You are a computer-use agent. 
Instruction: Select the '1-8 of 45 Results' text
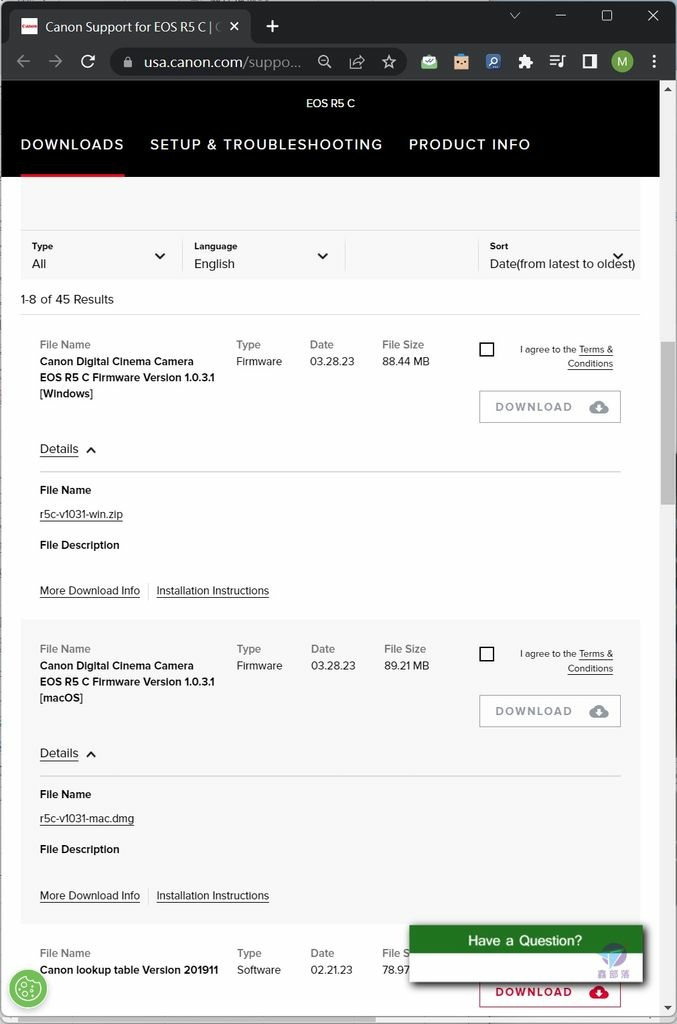[67, 299]
